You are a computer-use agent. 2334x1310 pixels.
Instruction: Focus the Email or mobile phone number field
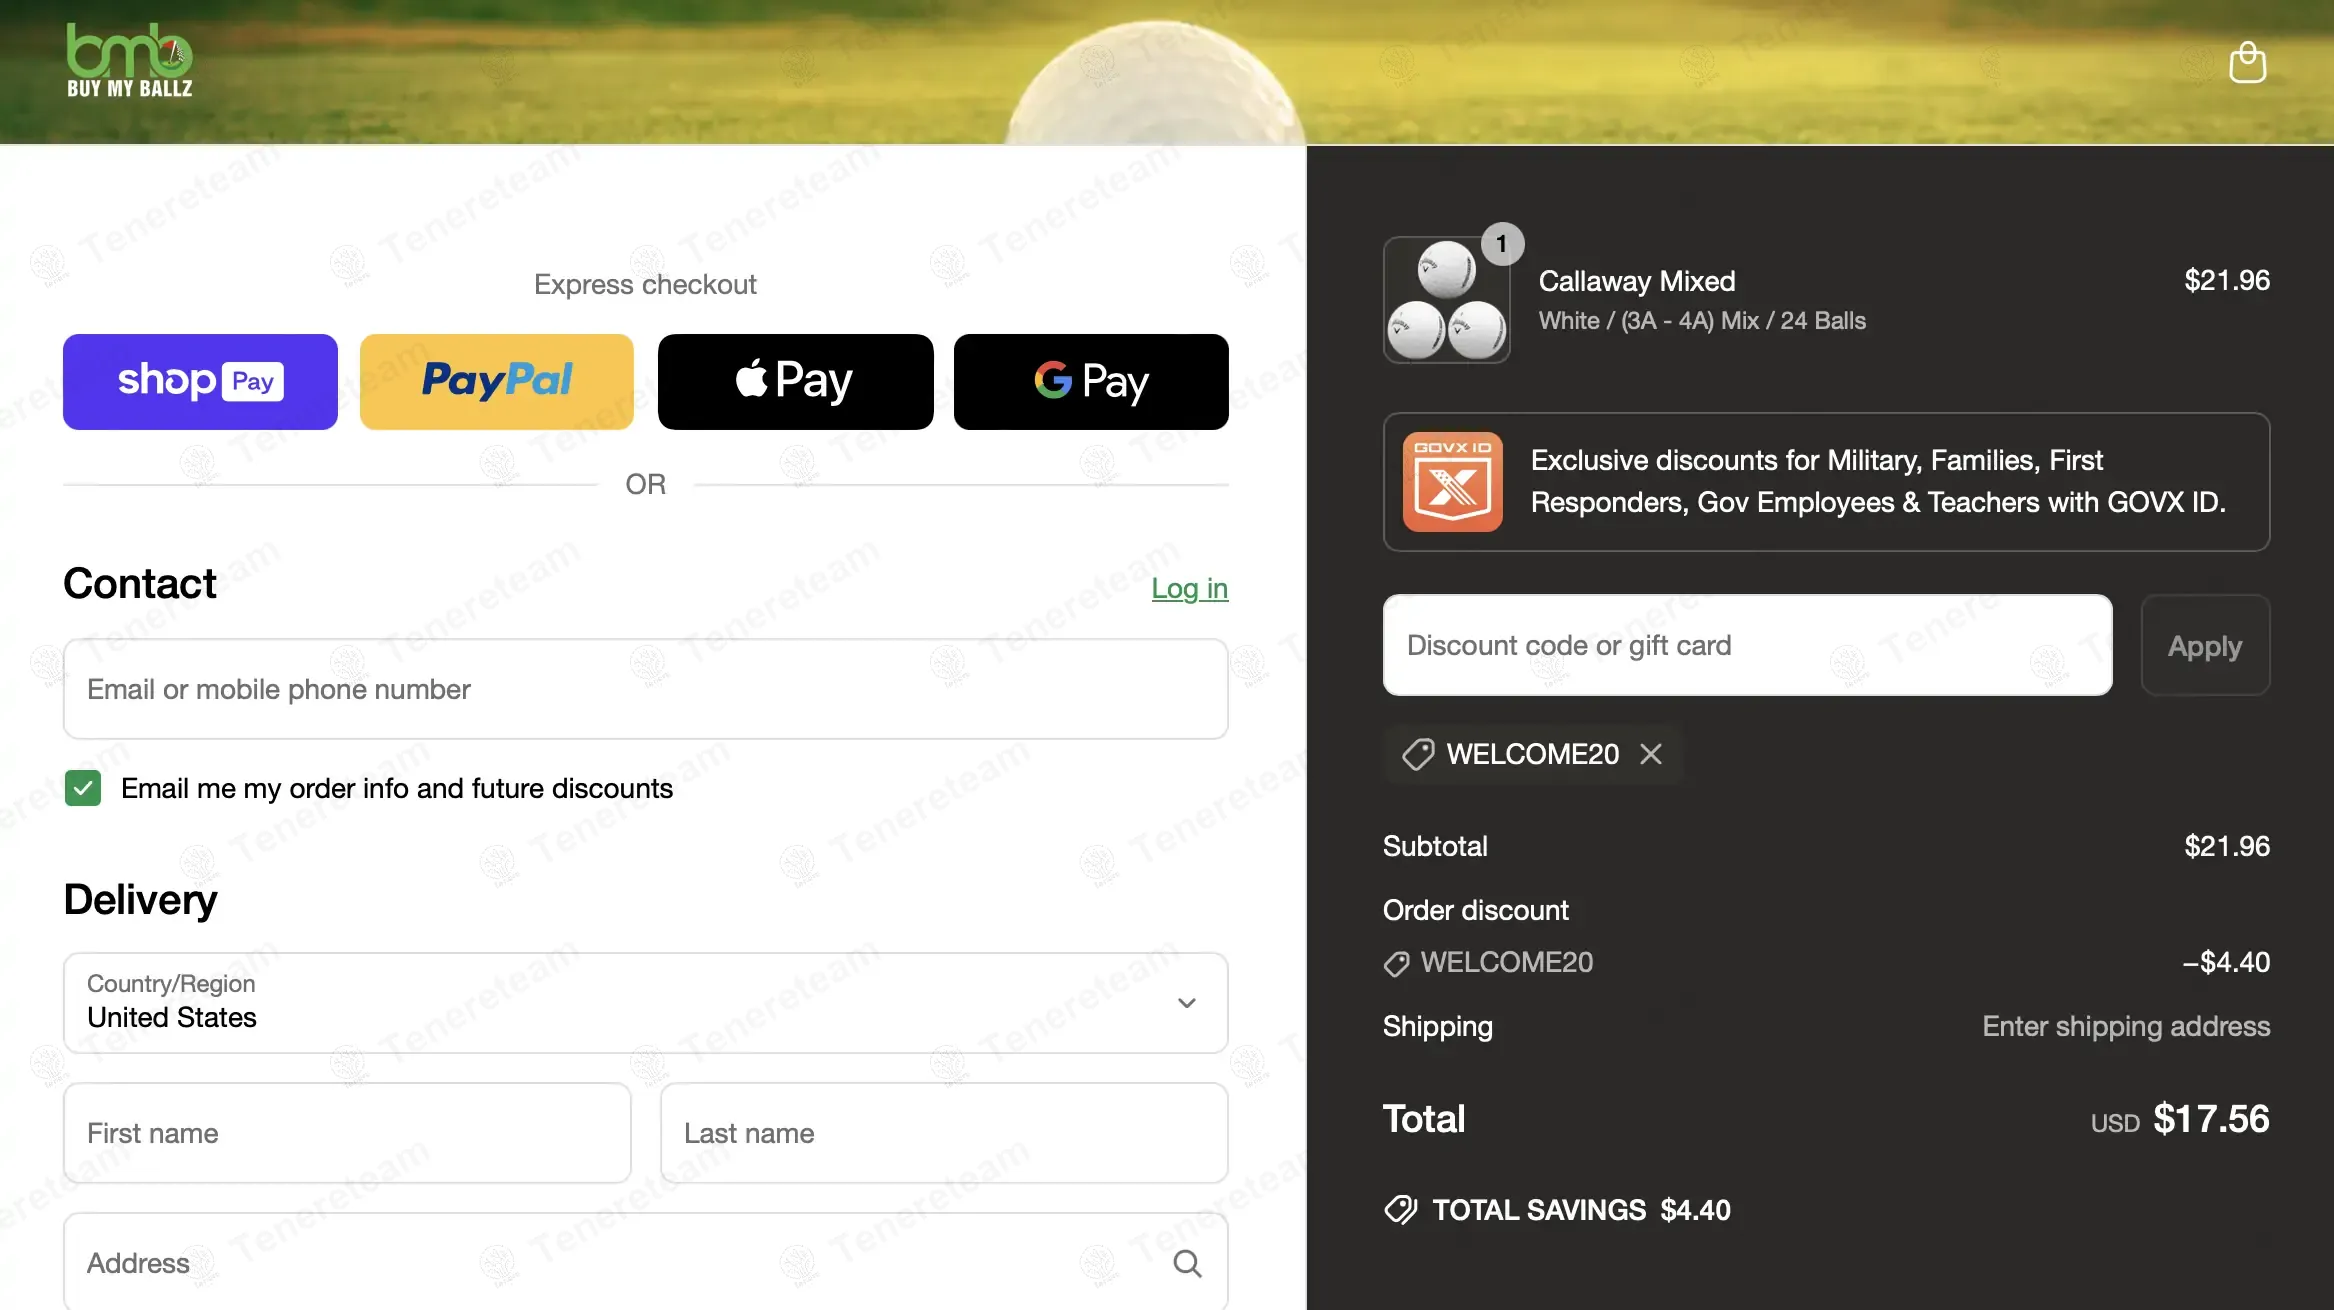(x=646, y=689)
